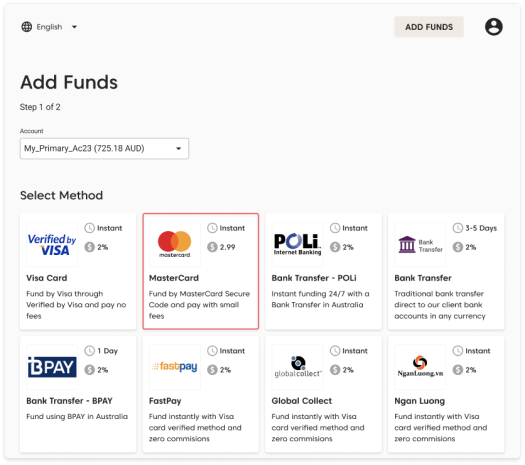The width and height of the screenshot is (525, 465).
Task: Select the Visa Card method title
Action: 47,278
